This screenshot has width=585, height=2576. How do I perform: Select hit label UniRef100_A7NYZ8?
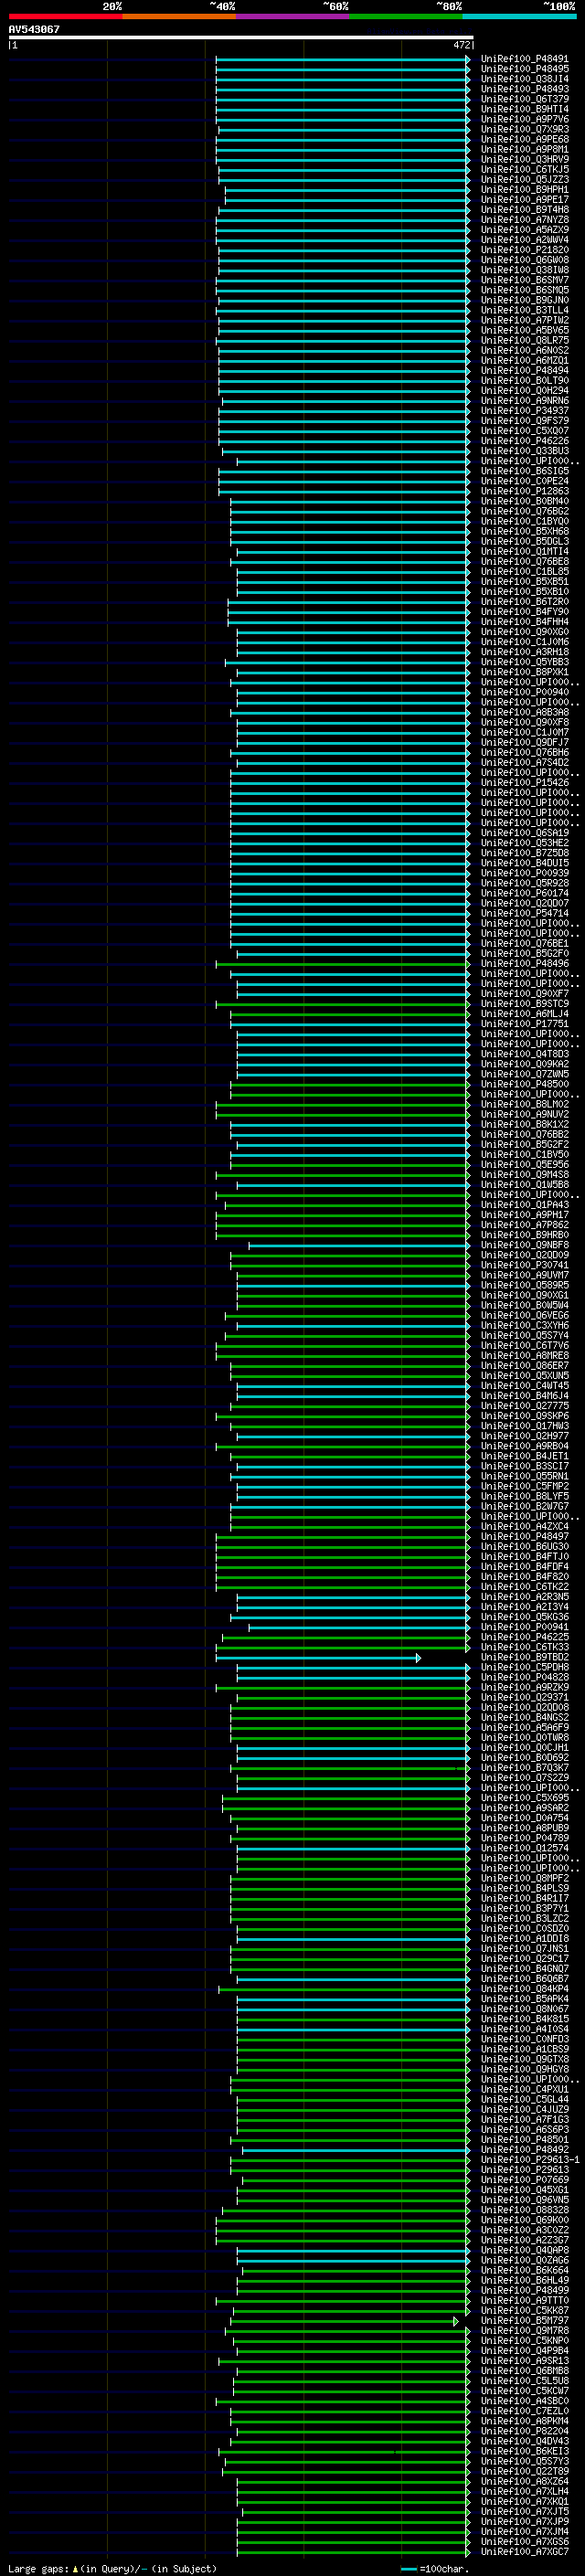[525, 220]
